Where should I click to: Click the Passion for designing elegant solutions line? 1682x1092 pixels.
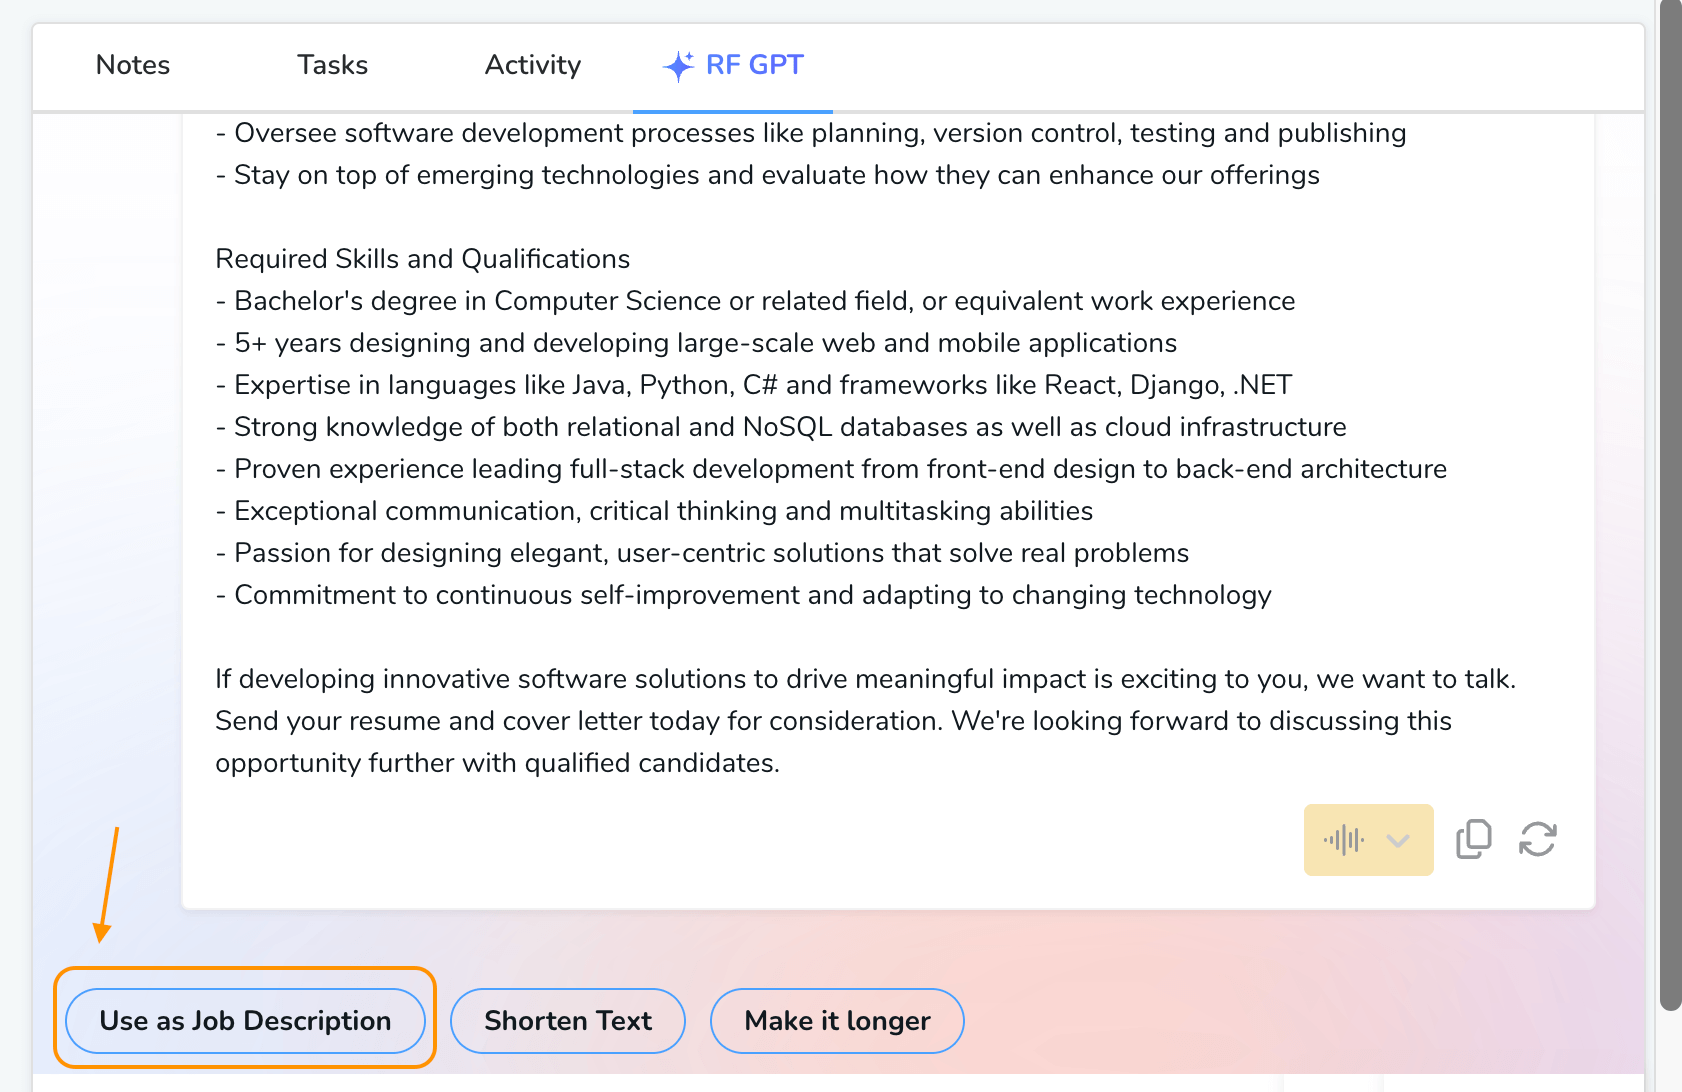(702, 553)
